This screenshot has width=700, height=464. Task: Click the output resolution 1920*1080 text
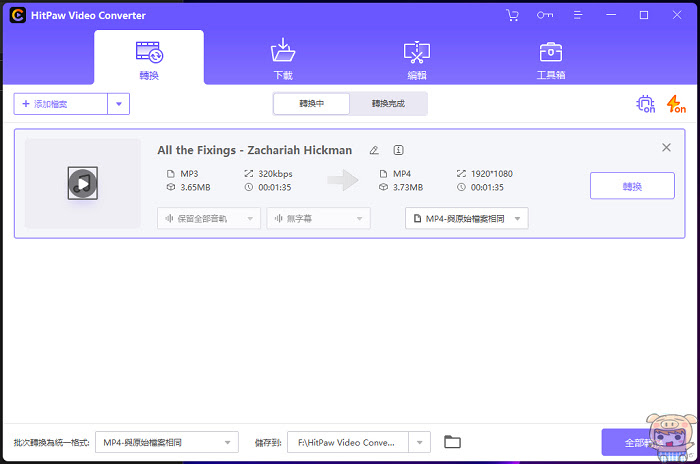click(x=492, y=174)
